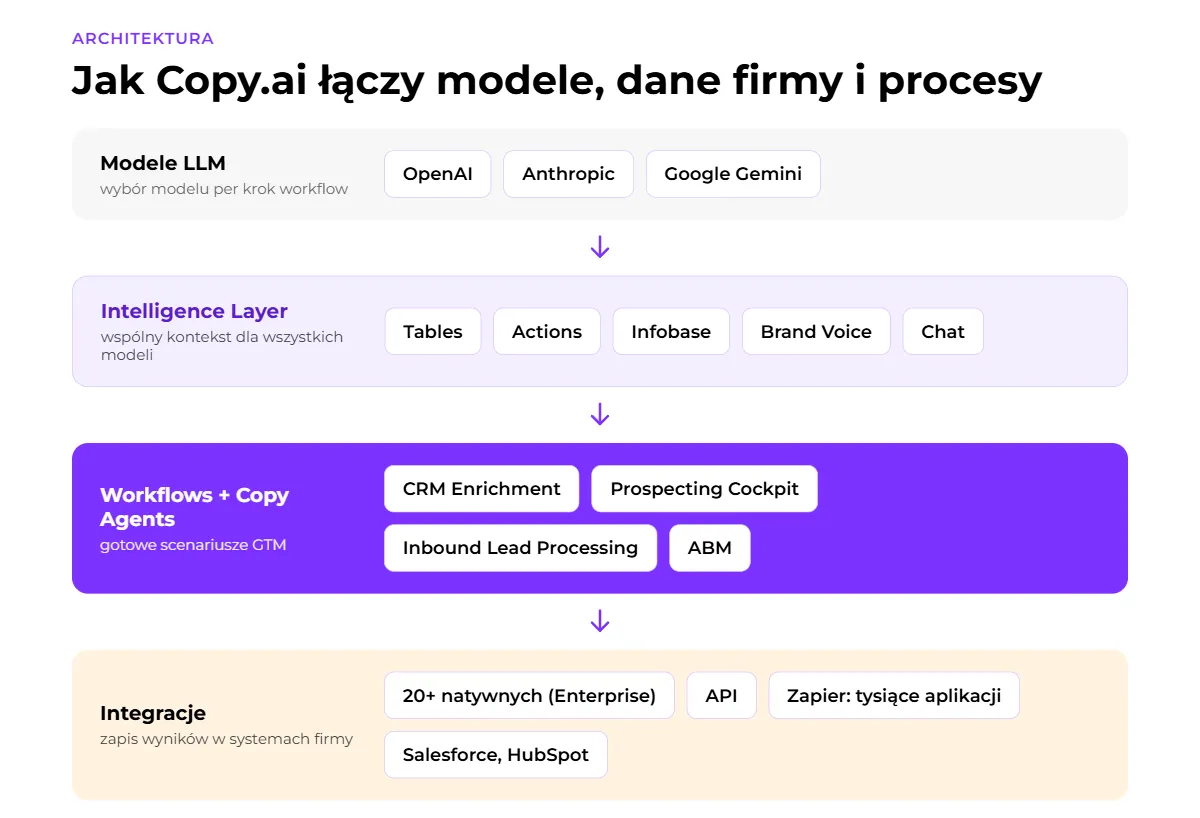Click the 20+ natywnych (Enterprise) chip
The width and height of the screenshot is (1200, 818).
[x=529, y=696]
